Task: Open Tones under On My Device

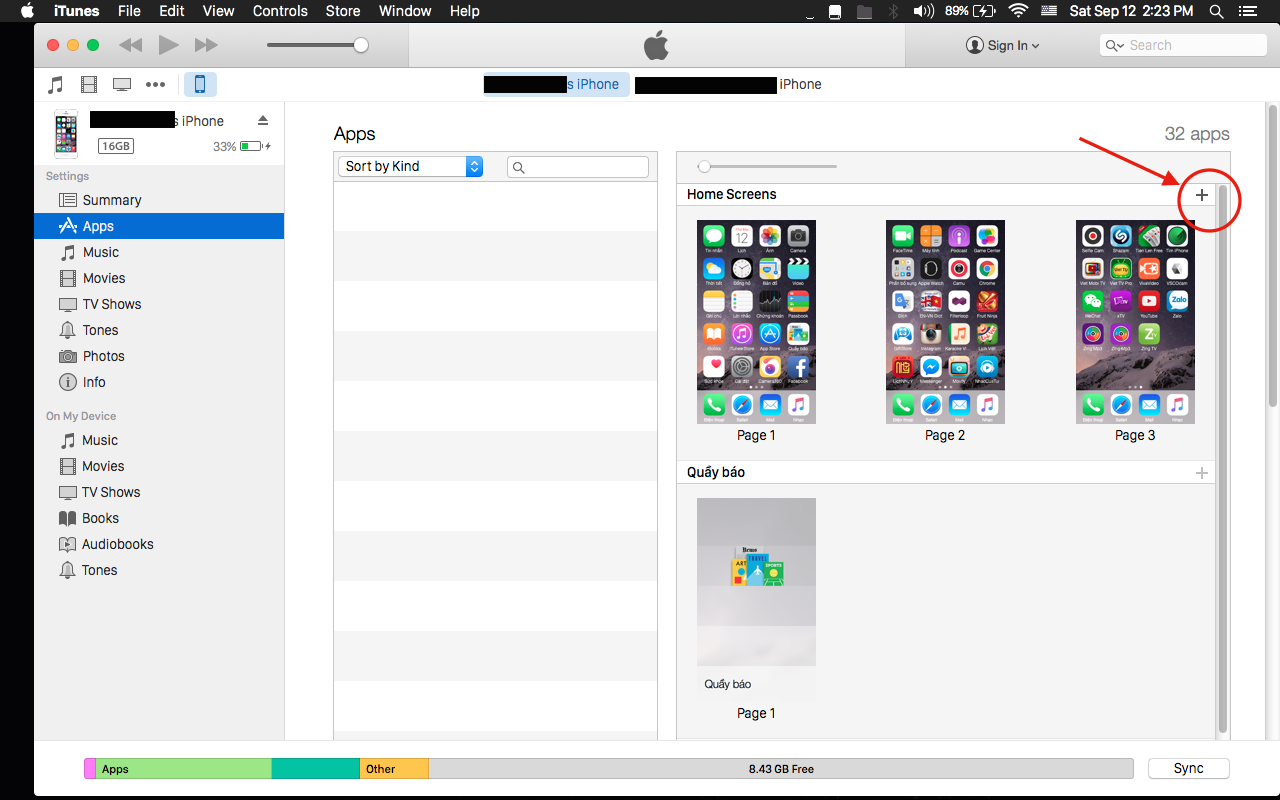Action: tap(159, 570)
